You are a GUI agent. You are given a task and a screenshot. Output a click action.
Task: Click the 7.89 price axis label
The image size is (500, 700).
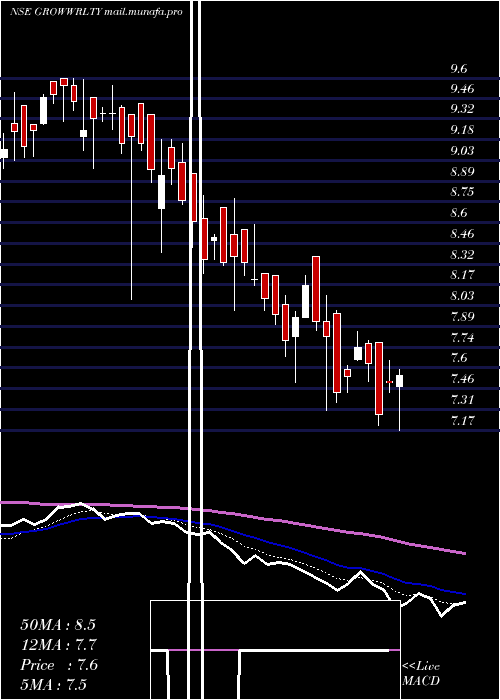(462, 317)
